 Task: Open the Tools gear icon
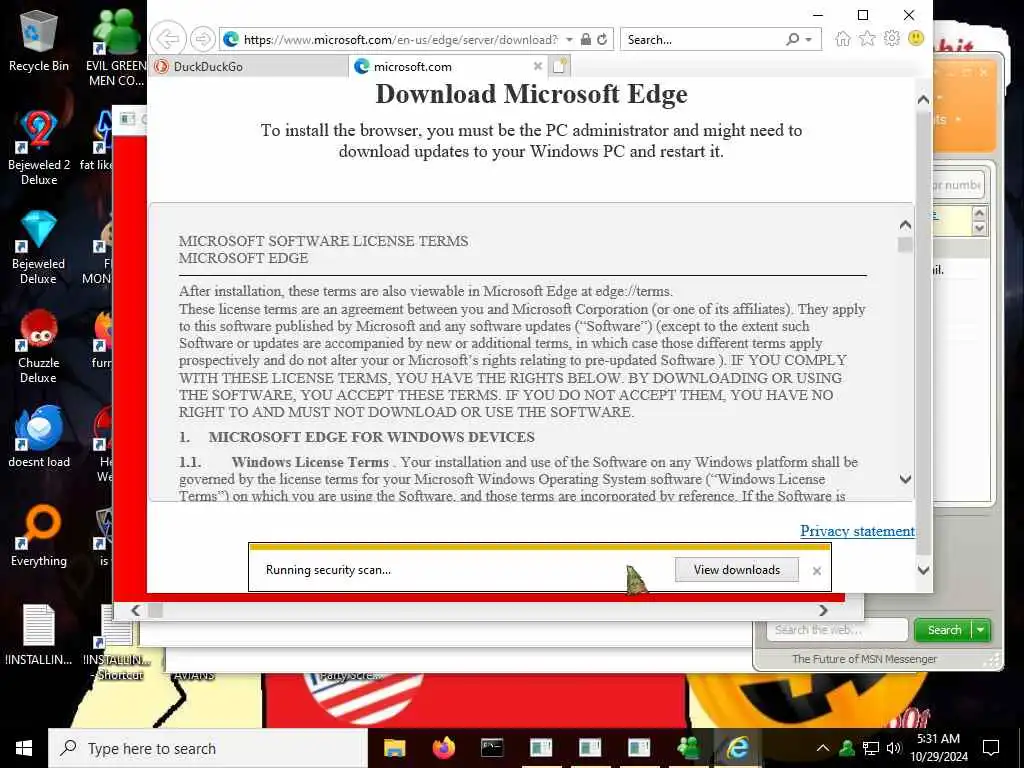(x=891, y=39)
